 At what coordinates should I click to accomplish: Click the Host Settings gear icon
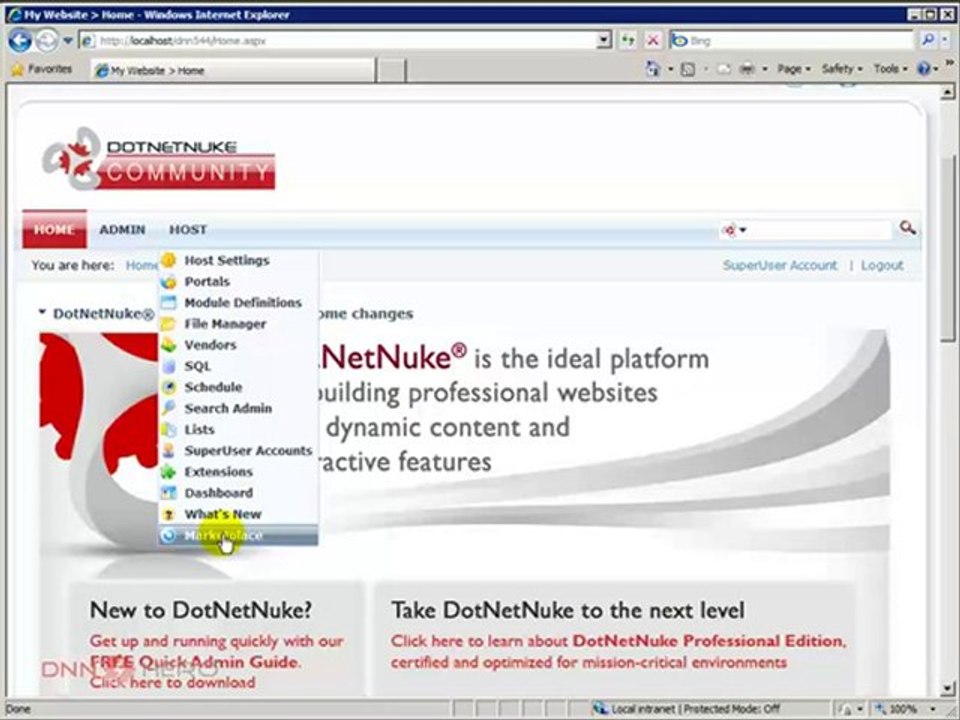(168, 260)
